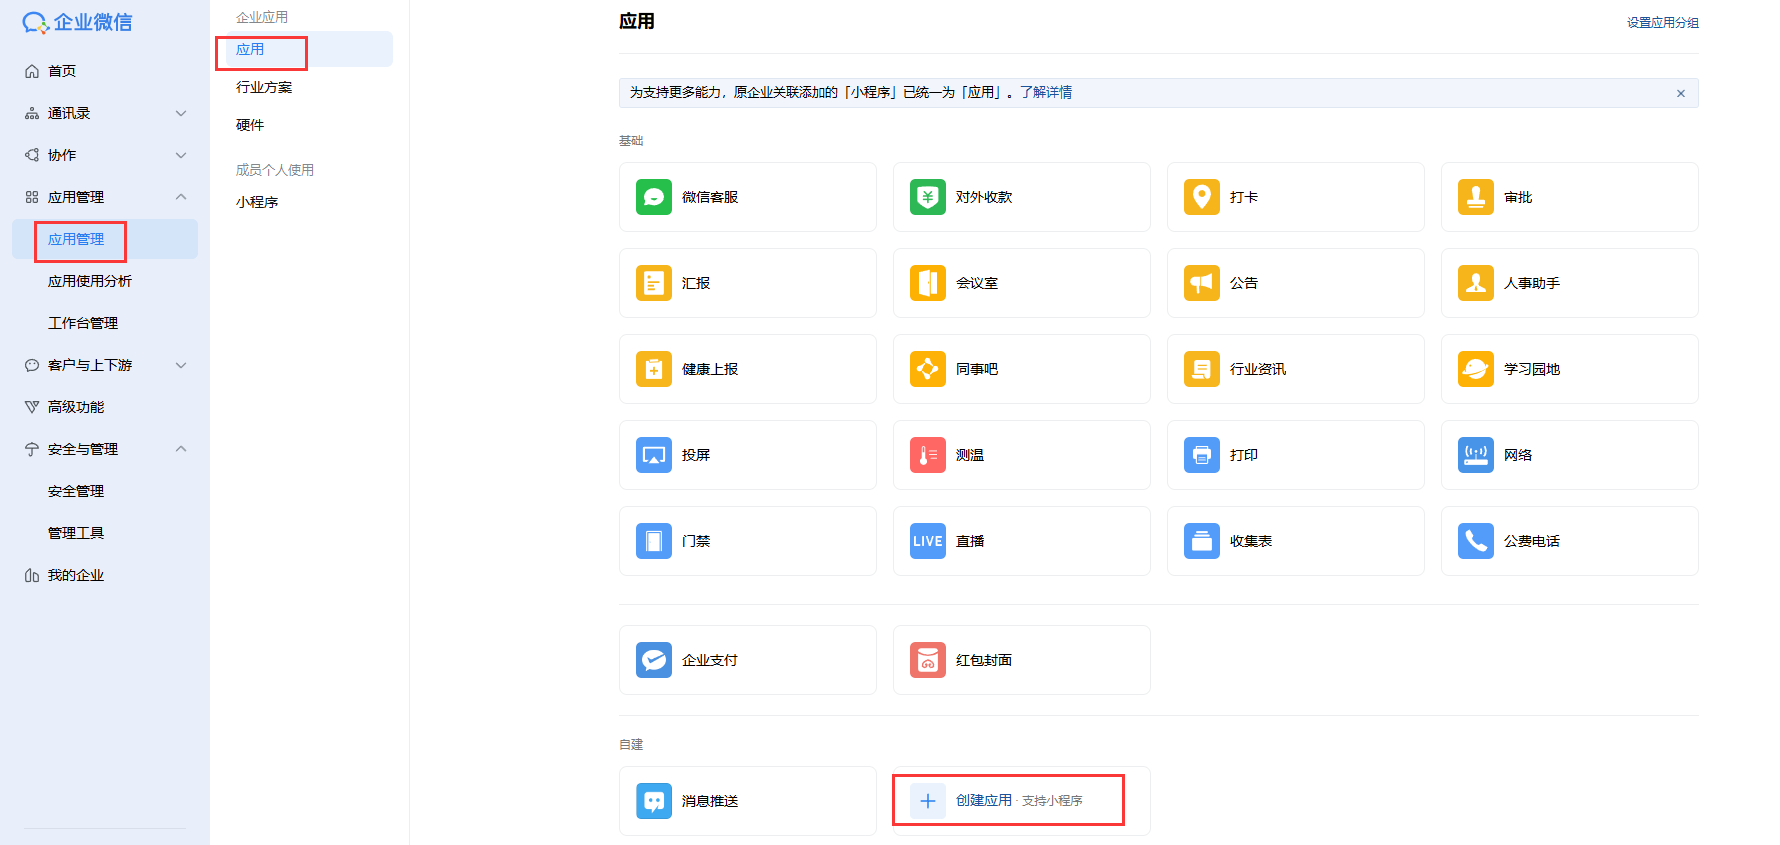
Task: Click the 微信客服 label
Action: [x=710, y=197]
